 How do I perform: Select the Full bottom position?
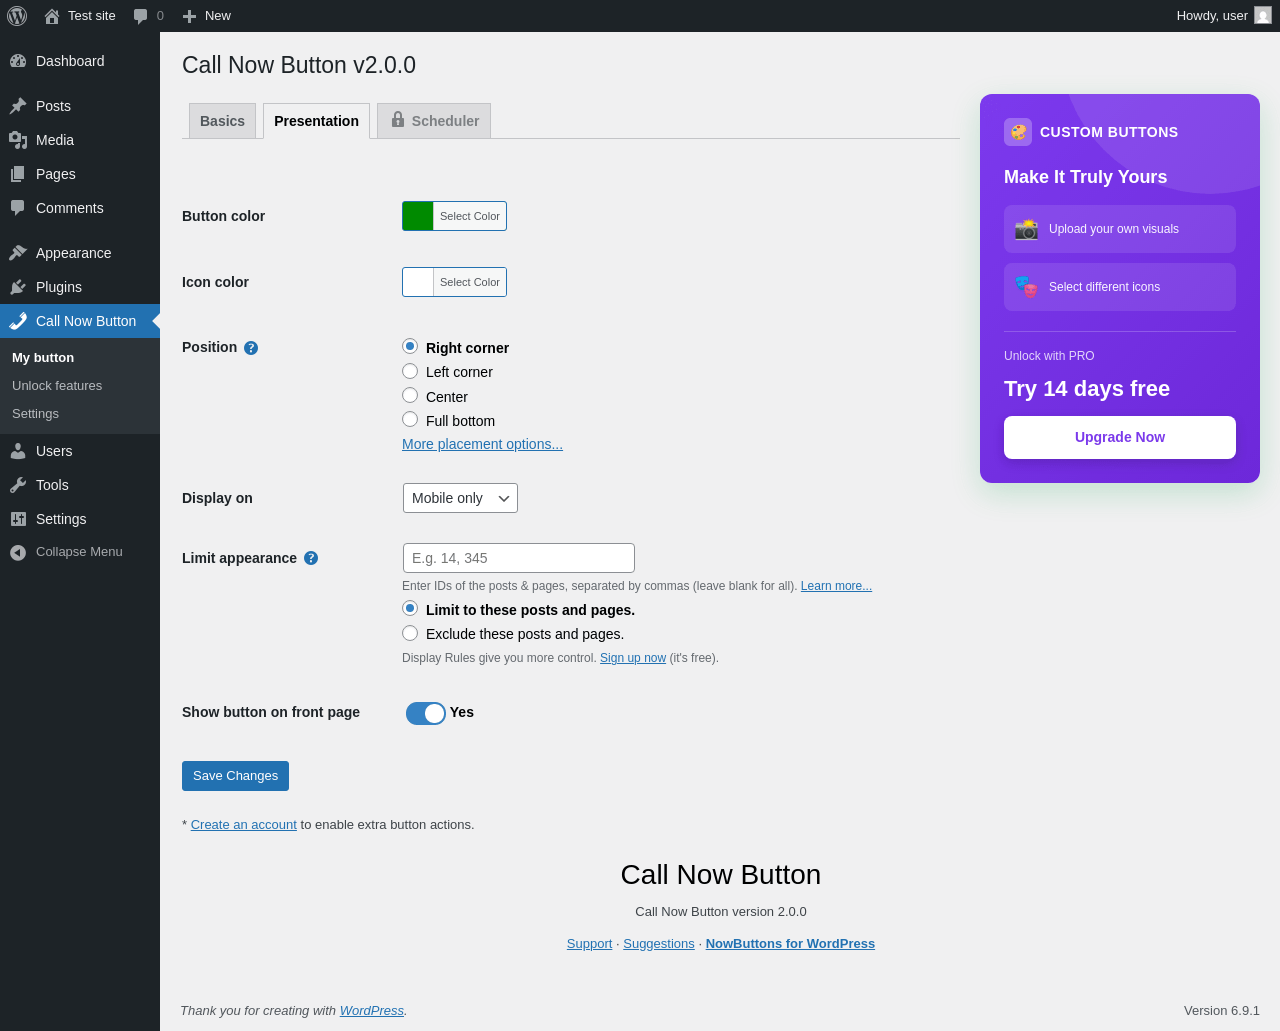[x=410, y=419]
